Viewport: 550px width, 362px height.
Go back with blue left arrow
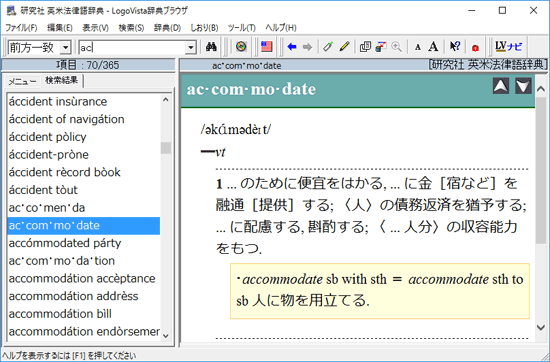[x=292, y=47]
